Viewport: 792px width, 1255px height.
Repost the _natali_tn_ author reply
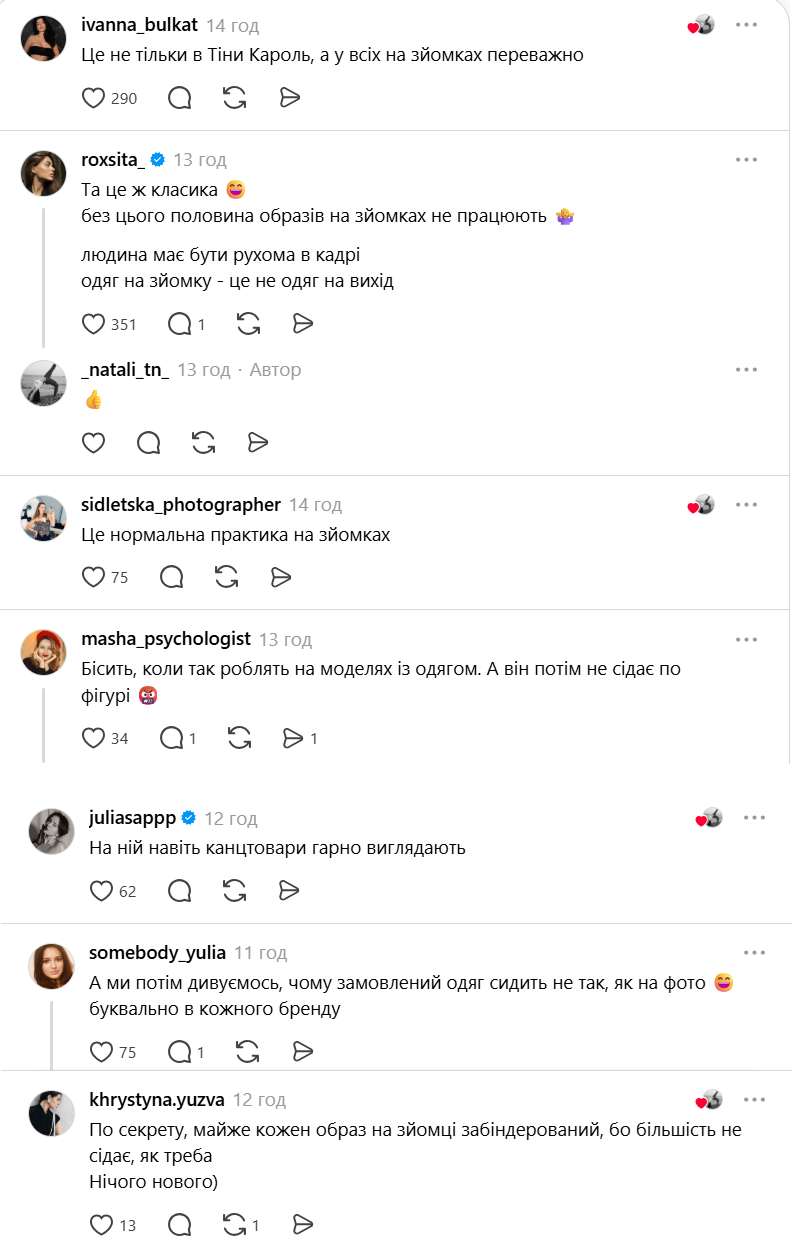click(203, 442)
